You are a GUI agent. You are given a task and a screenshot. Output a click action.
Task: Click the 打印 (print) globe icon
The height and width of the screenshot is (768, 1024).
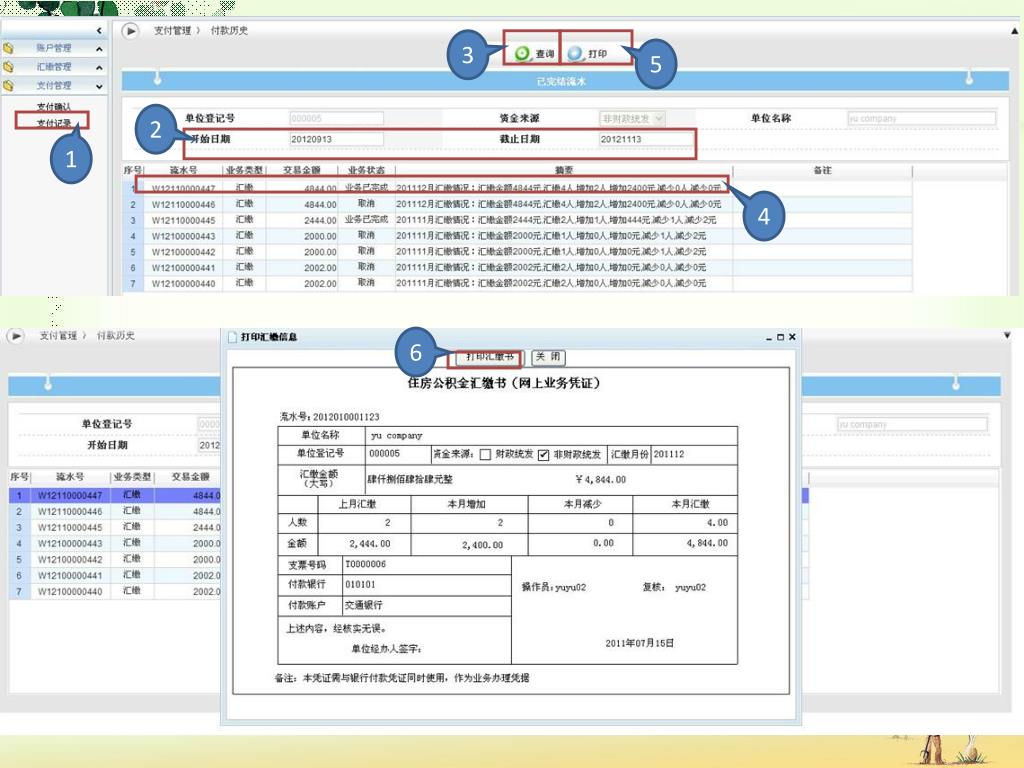(575, 54)
